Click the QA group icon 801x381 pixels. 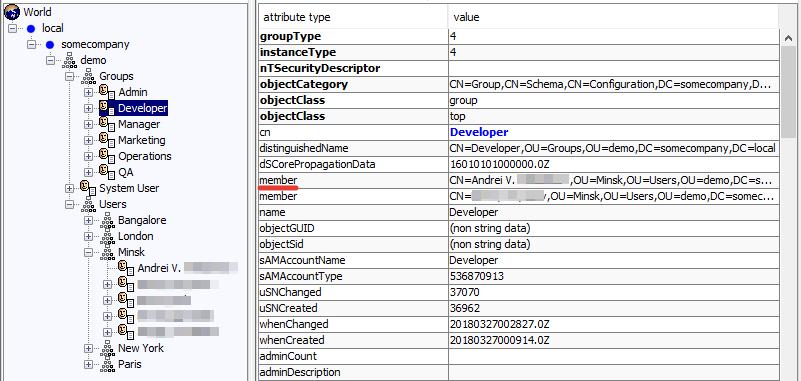point(107,172)
